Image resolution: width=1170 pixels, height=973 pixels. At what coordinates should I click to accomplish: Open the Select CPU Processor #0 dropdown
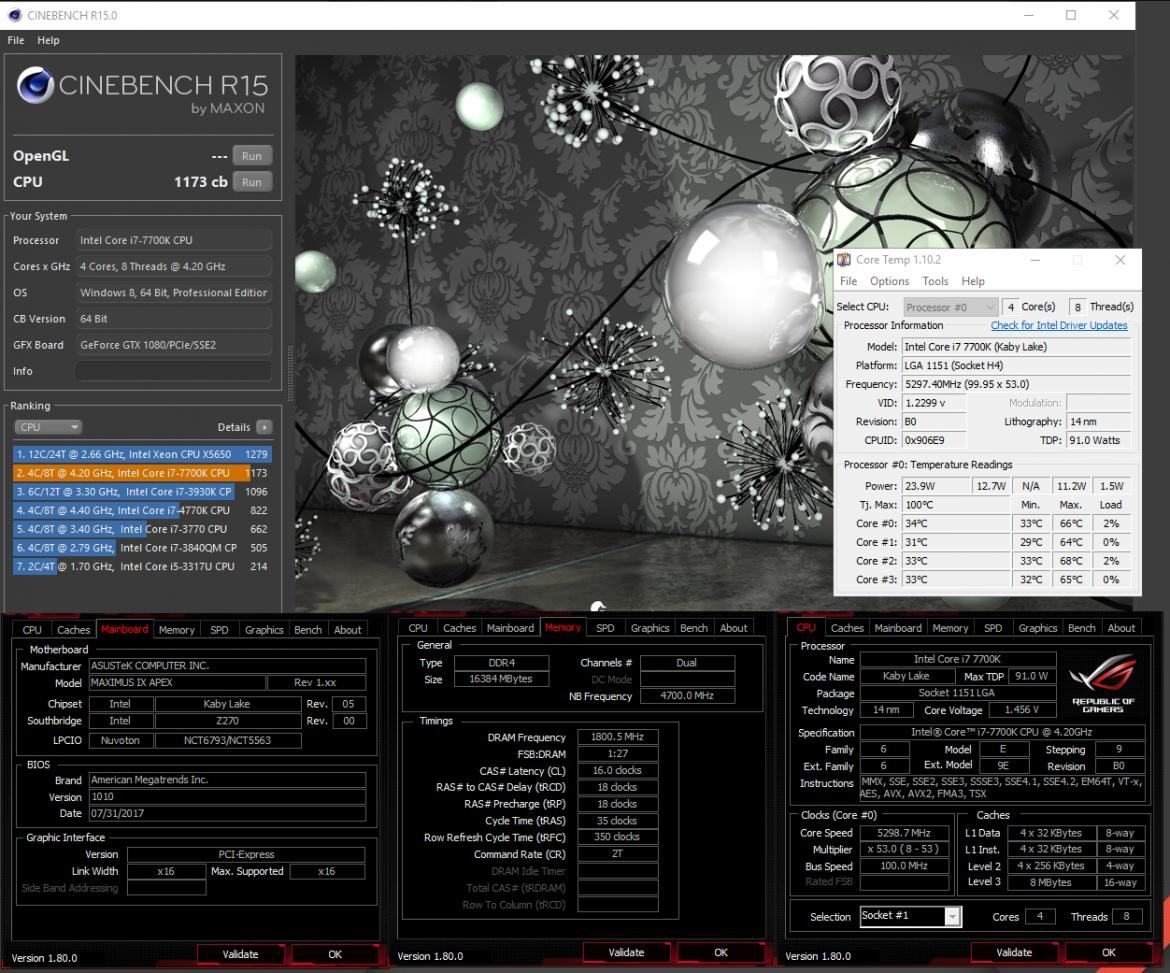pos(950,307)
